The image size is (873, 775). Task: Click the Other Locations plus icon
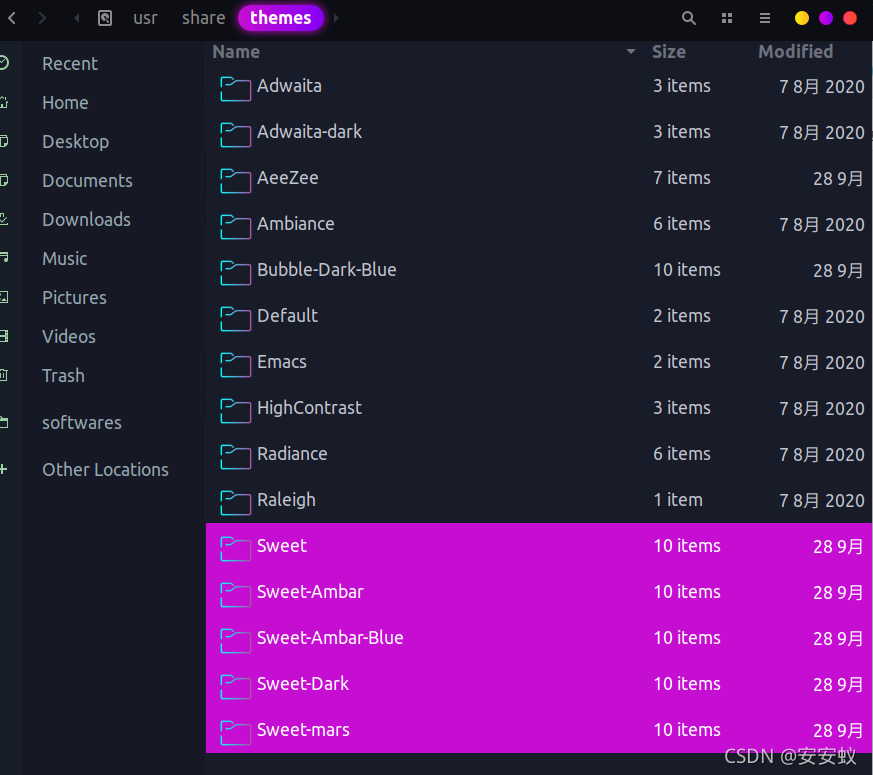4,469
